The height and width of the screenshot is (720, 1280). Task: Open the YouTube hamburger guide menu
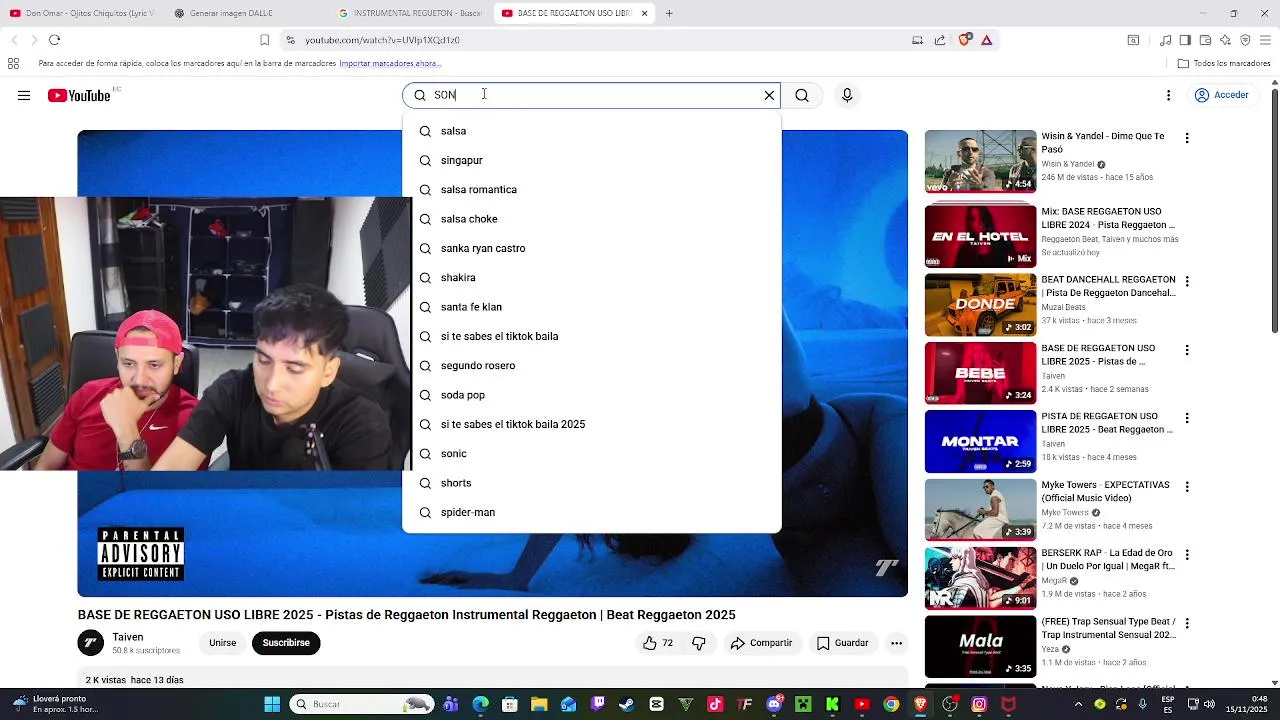[24, 95]
